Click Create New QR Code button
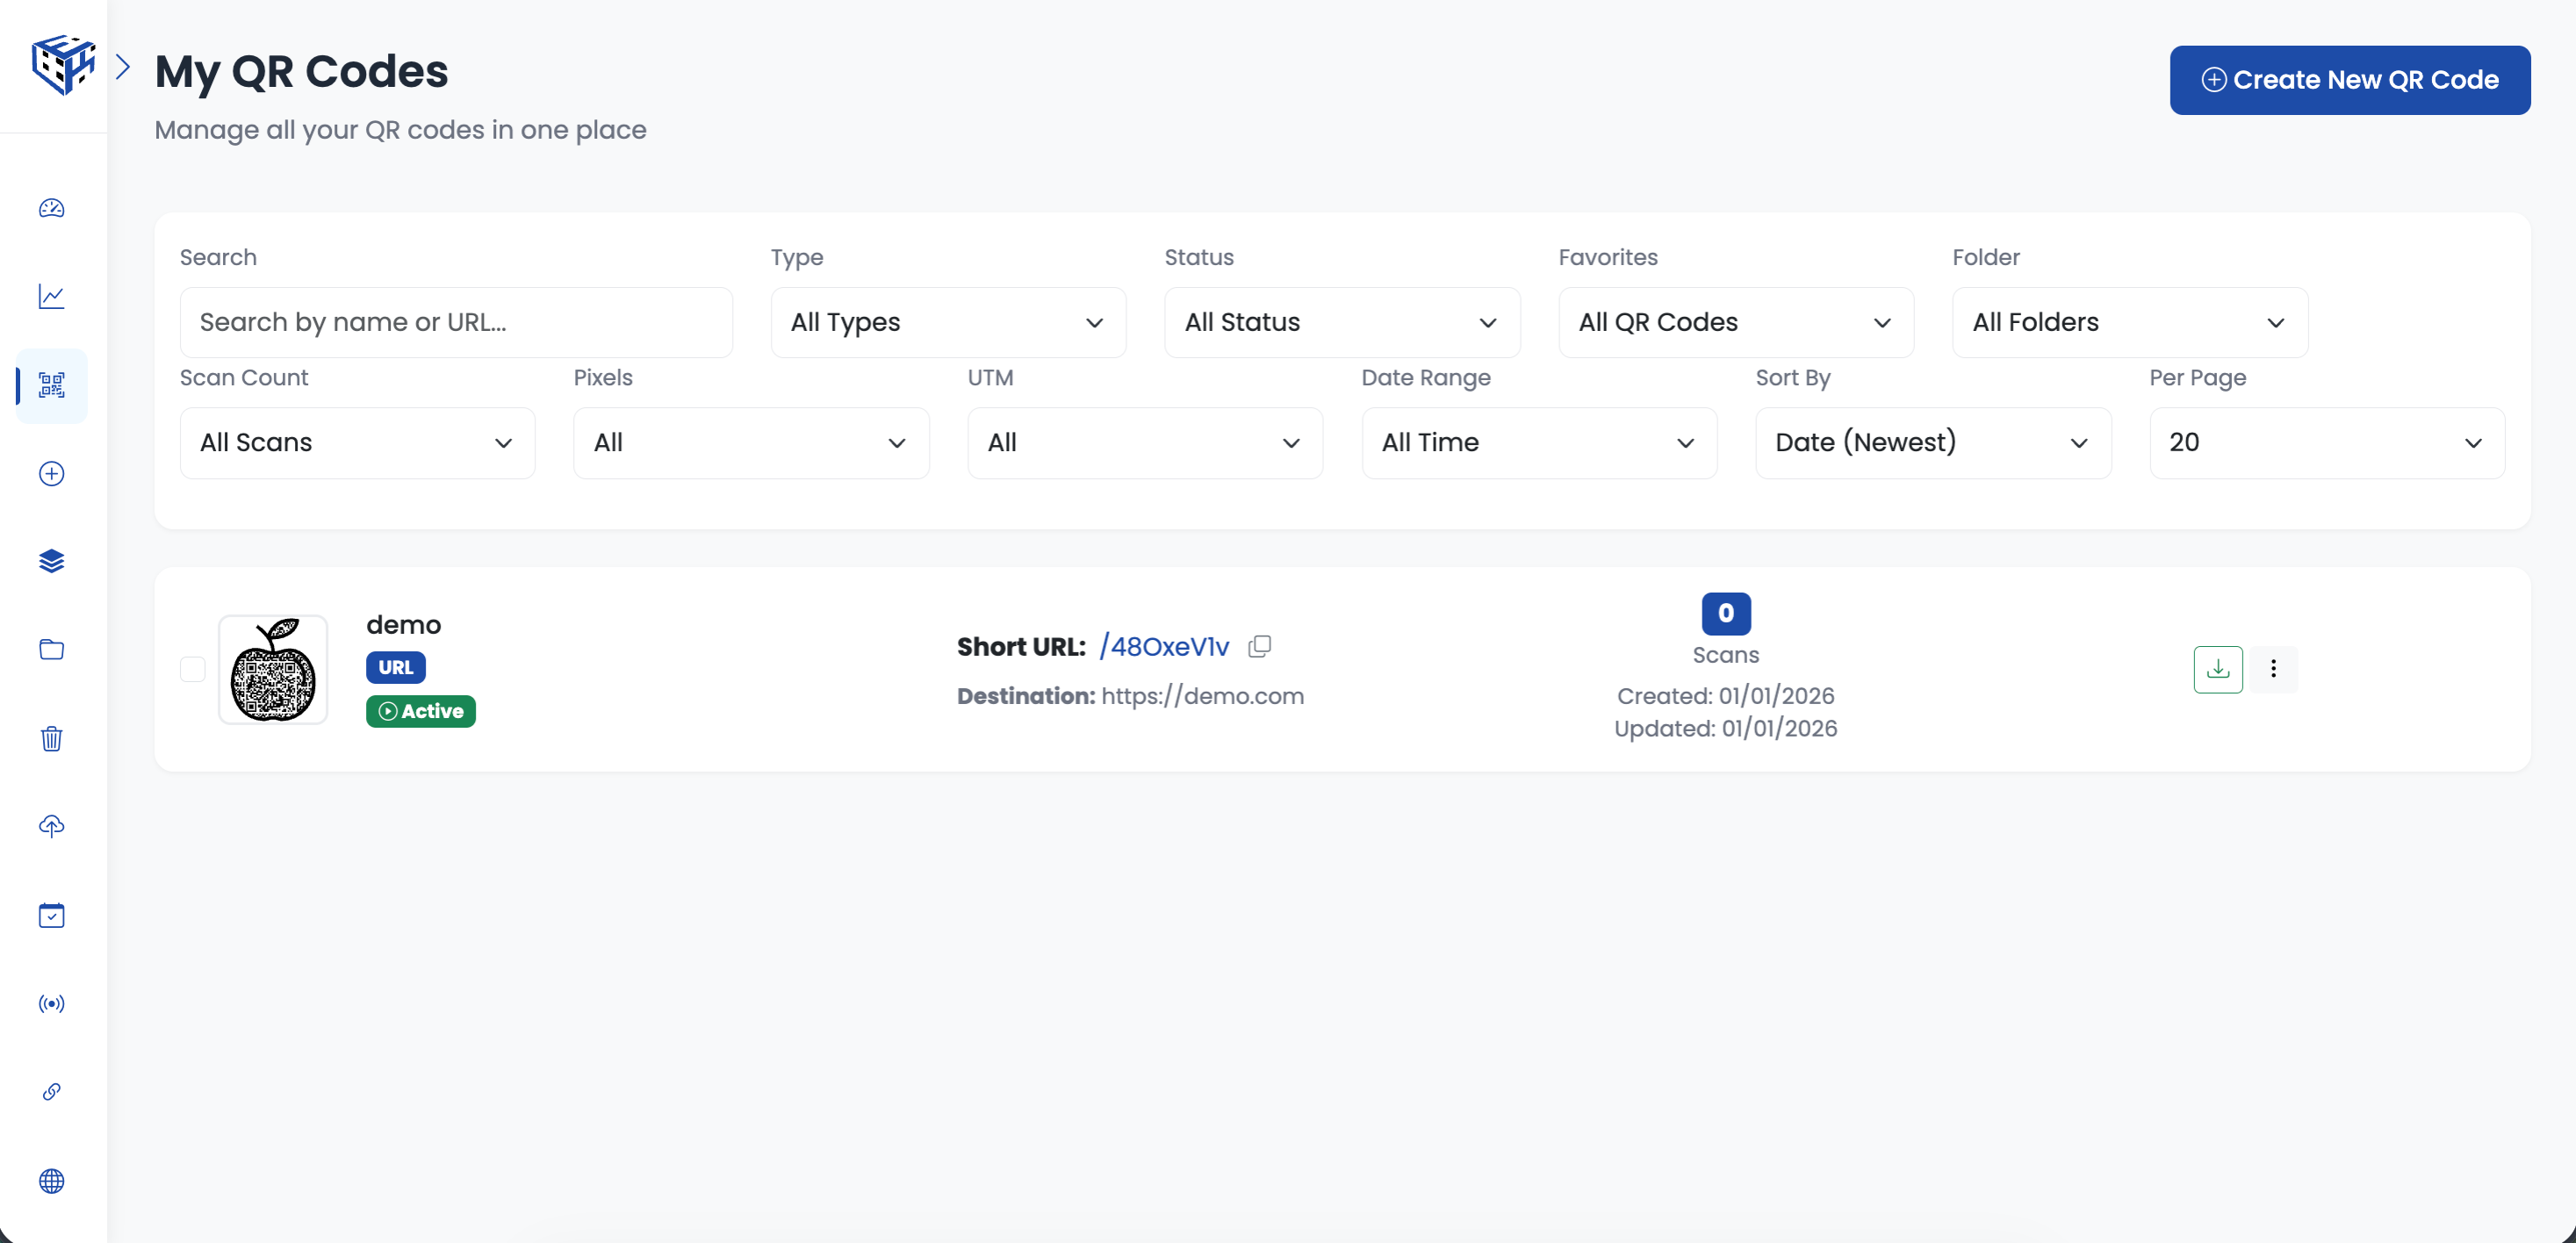 click(2349, 80)
